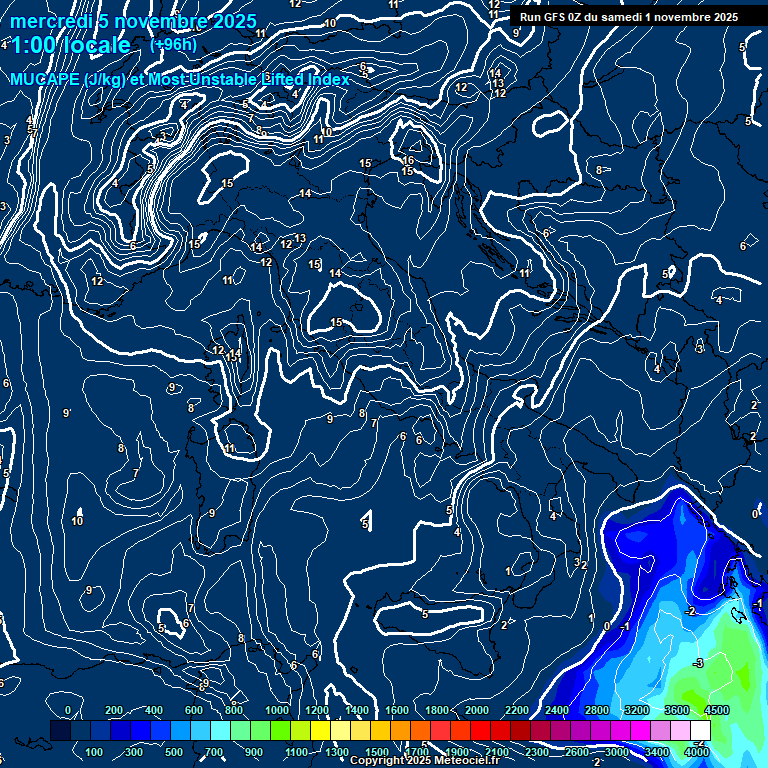
Task: Click the white swatch ending the legend
Action: [x=700, y=730]
